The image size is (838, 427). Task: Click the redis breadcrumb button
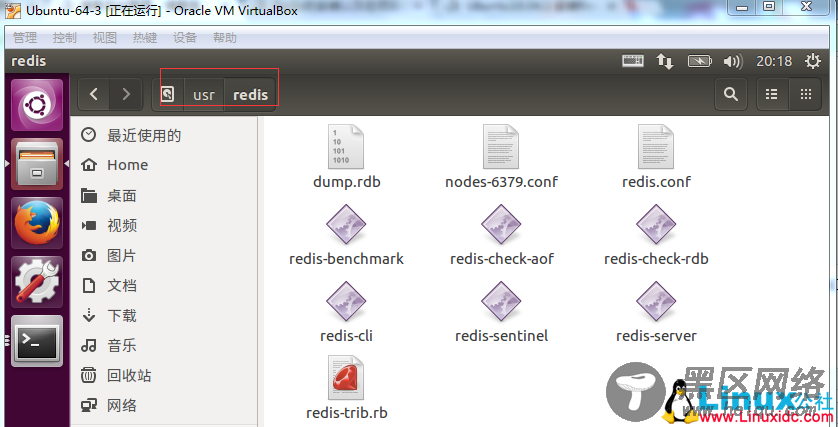tap(250, 95)
